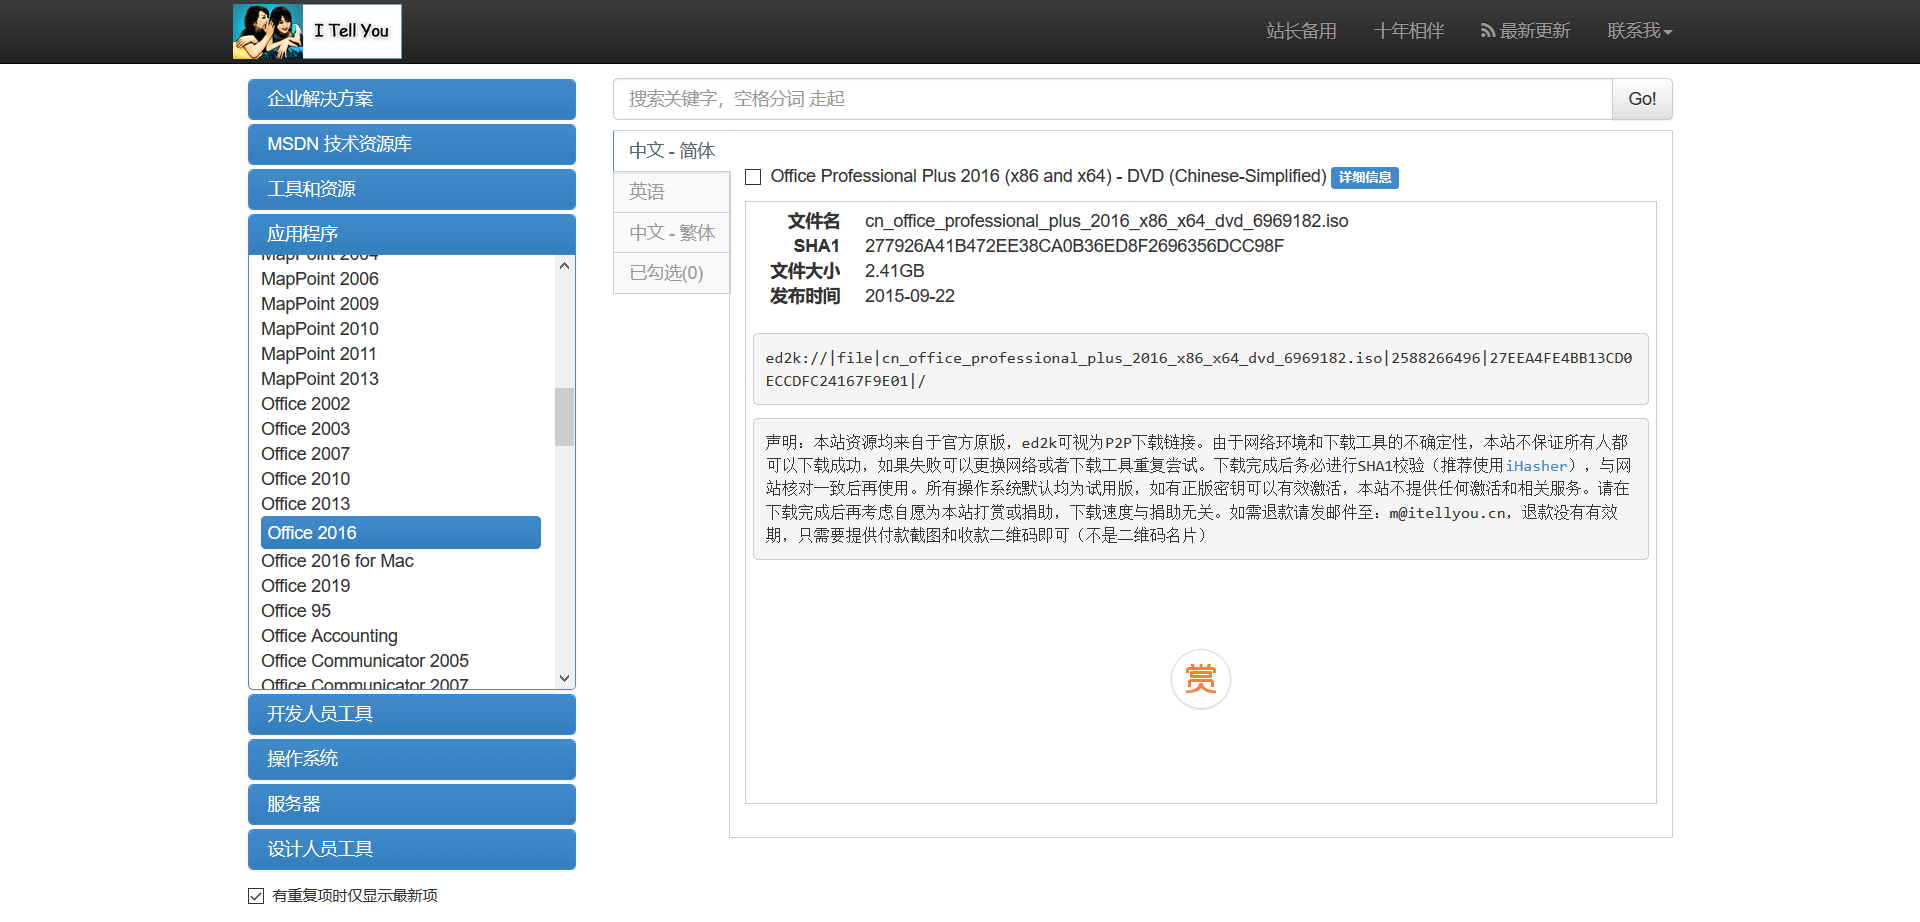Select Office 2002 in the list

[306, 404]
